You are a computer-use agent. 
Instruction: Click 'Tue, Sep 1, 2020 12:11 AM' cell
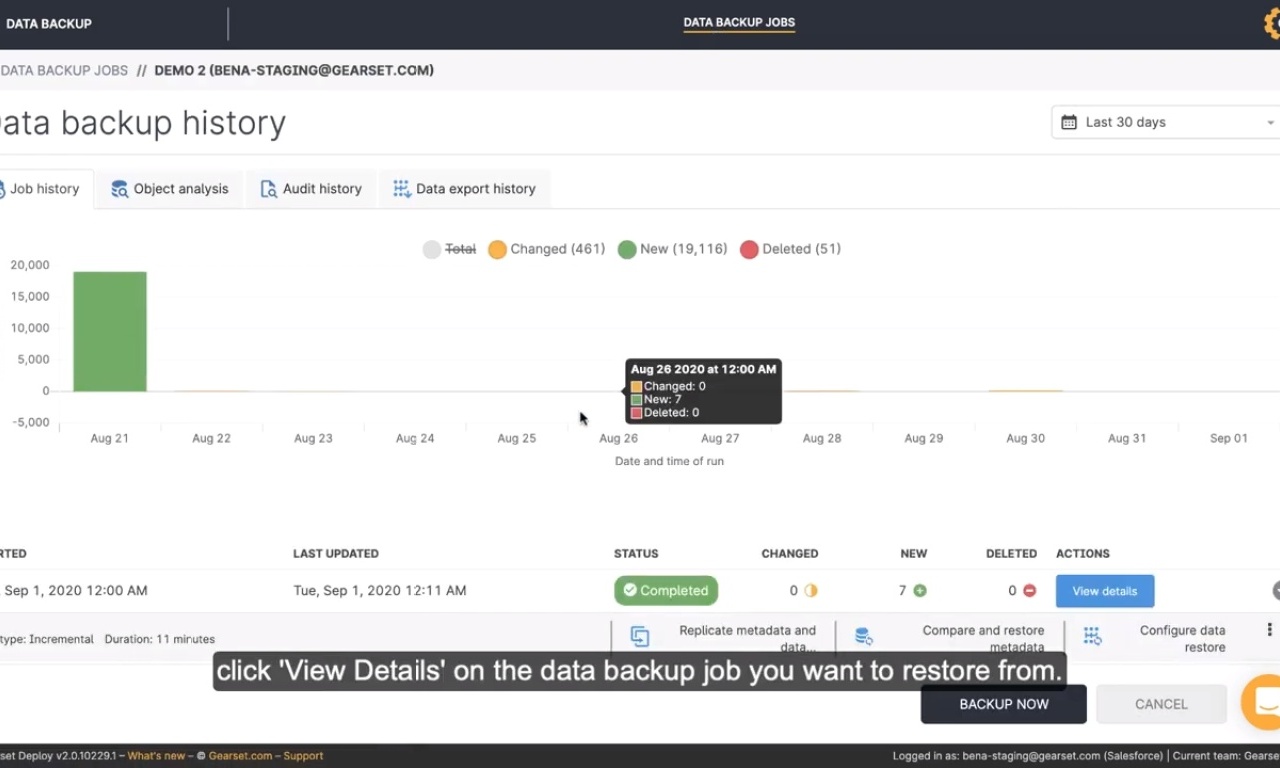pos(380,591)
